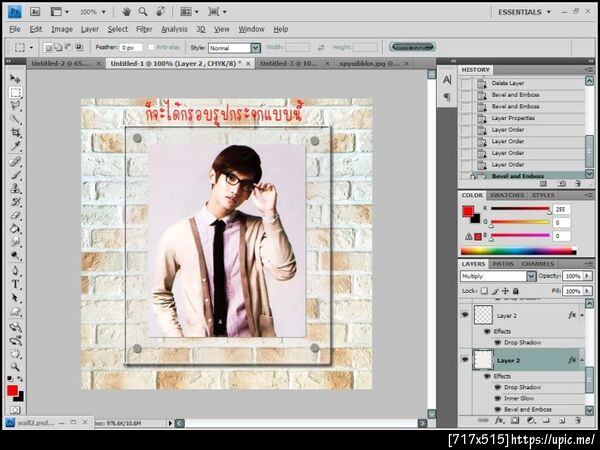Hide the selected Layer 2 via its eye icon
The height and width of the screenshot is (450, 600).
point(465,360)
